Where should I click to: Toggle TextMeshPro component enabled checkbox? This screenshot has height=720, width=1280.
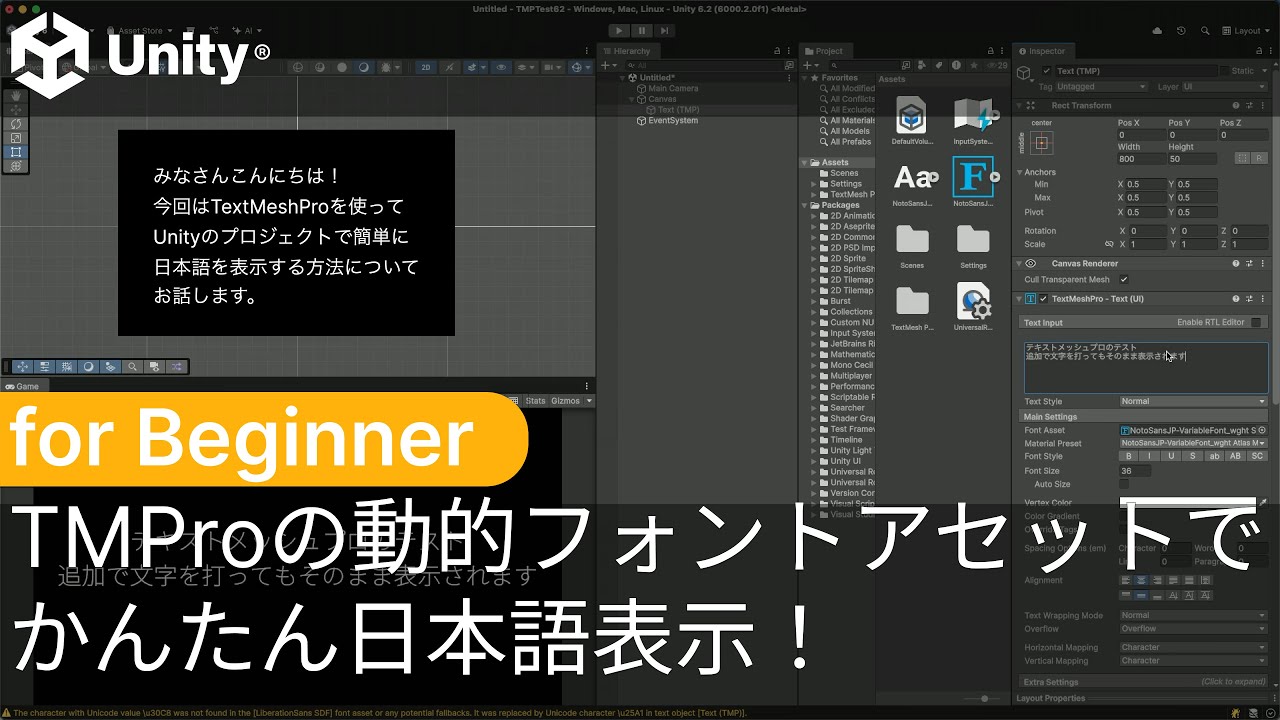pos(1043,298)
